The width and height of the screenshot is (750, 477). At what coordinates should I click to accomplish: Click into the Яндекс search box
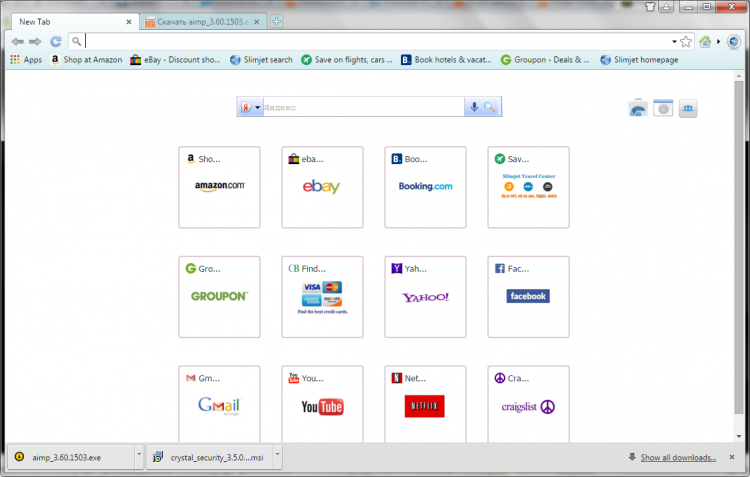363,107
